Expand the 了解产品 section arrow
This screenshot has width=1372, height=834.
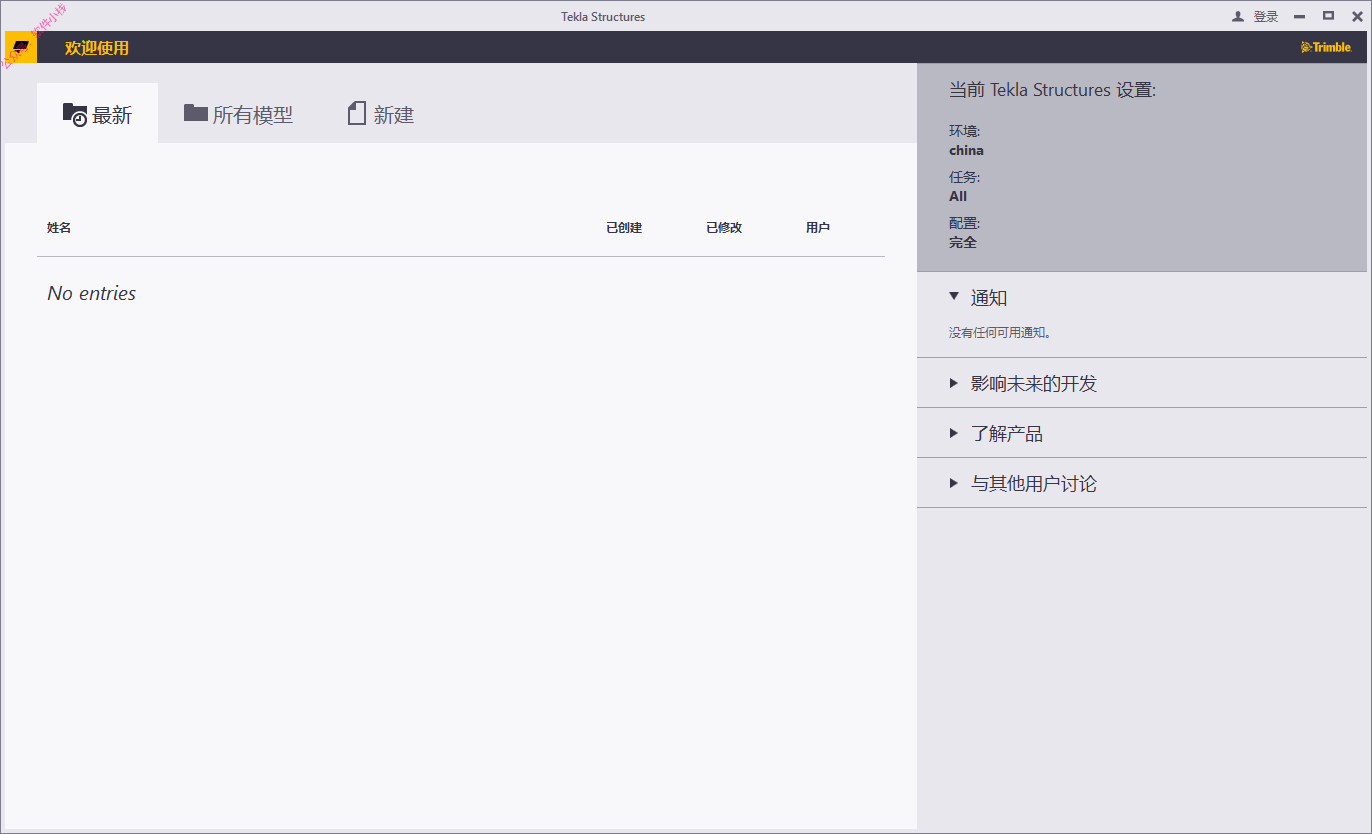[x=954, y=433]
